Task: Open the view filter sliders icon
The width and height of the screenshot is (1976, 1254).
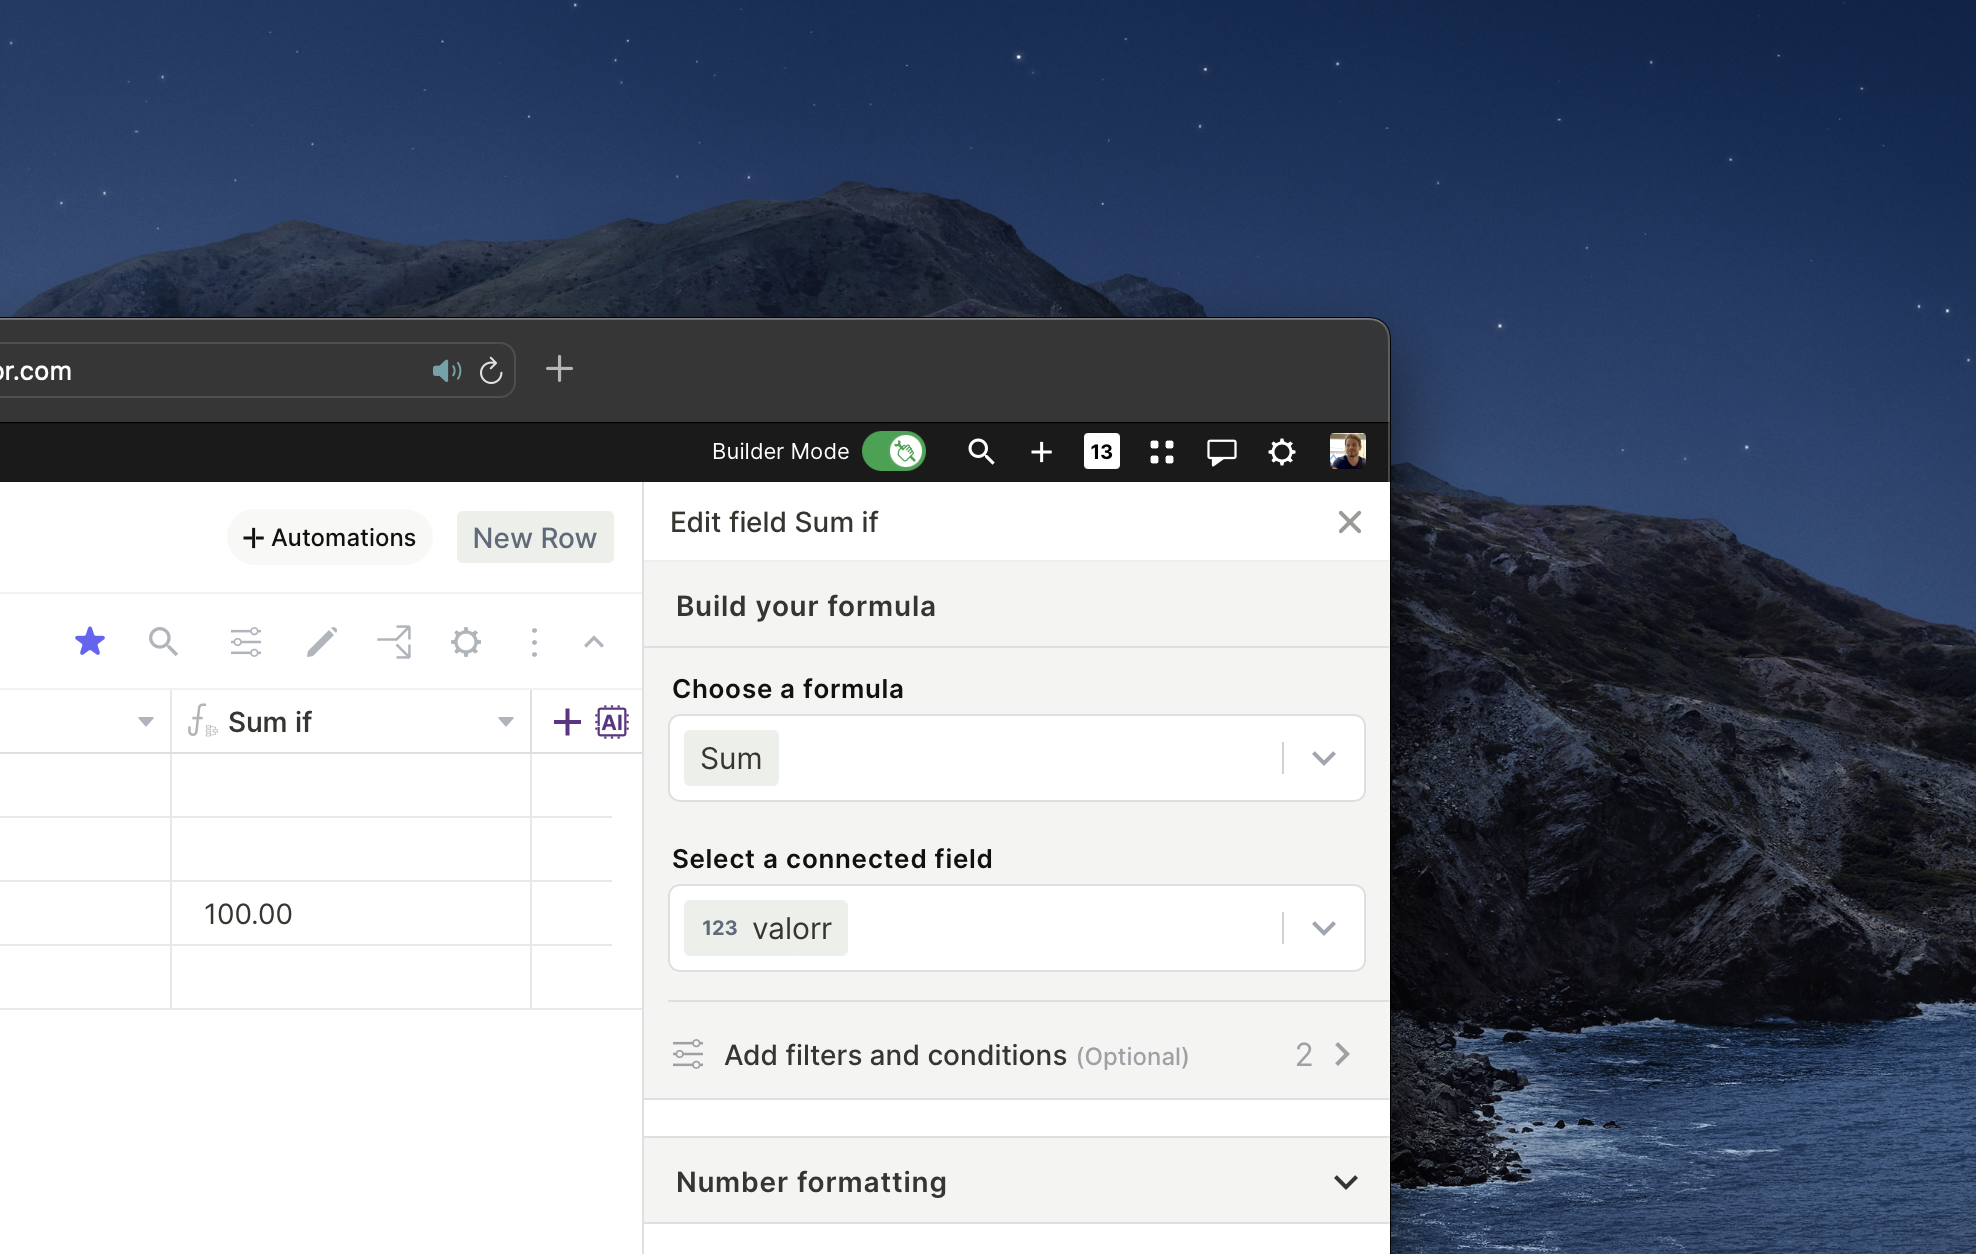Action: point(245,641)
